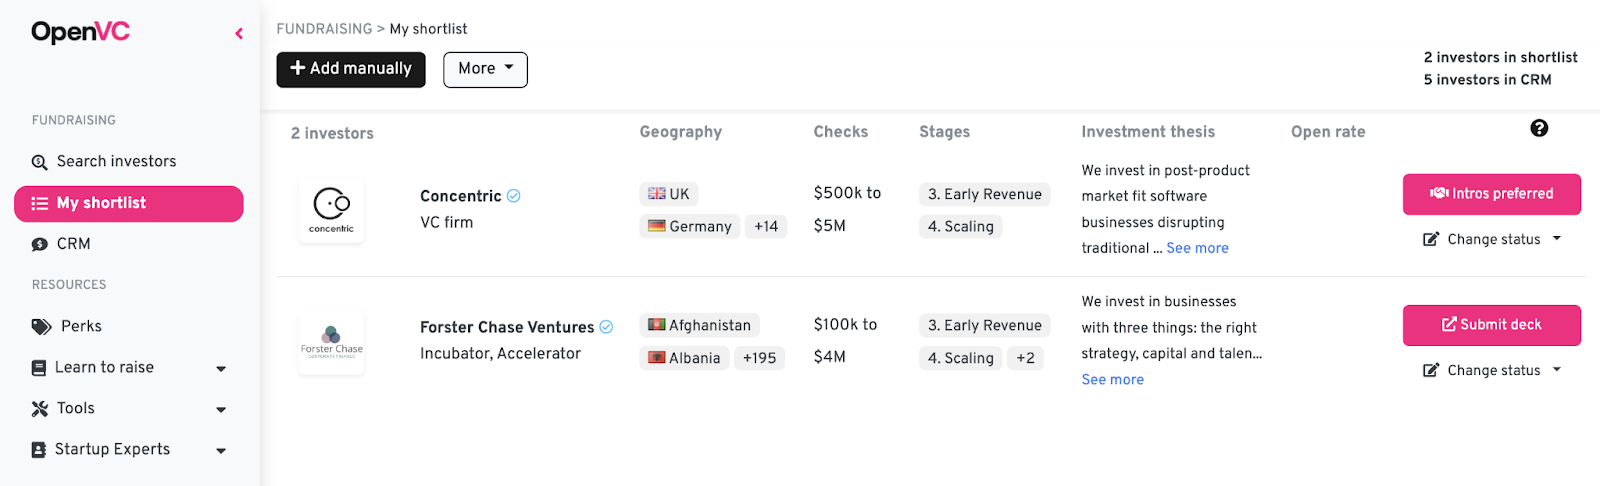Click the CRM chat bubble icon

pos(40,244)
